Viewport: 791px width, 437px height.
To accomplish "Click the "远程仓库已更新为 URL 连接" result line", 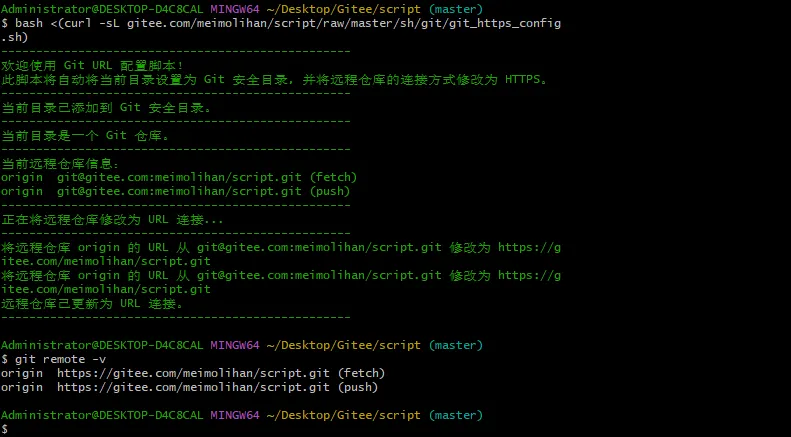I will coord(92,303).
